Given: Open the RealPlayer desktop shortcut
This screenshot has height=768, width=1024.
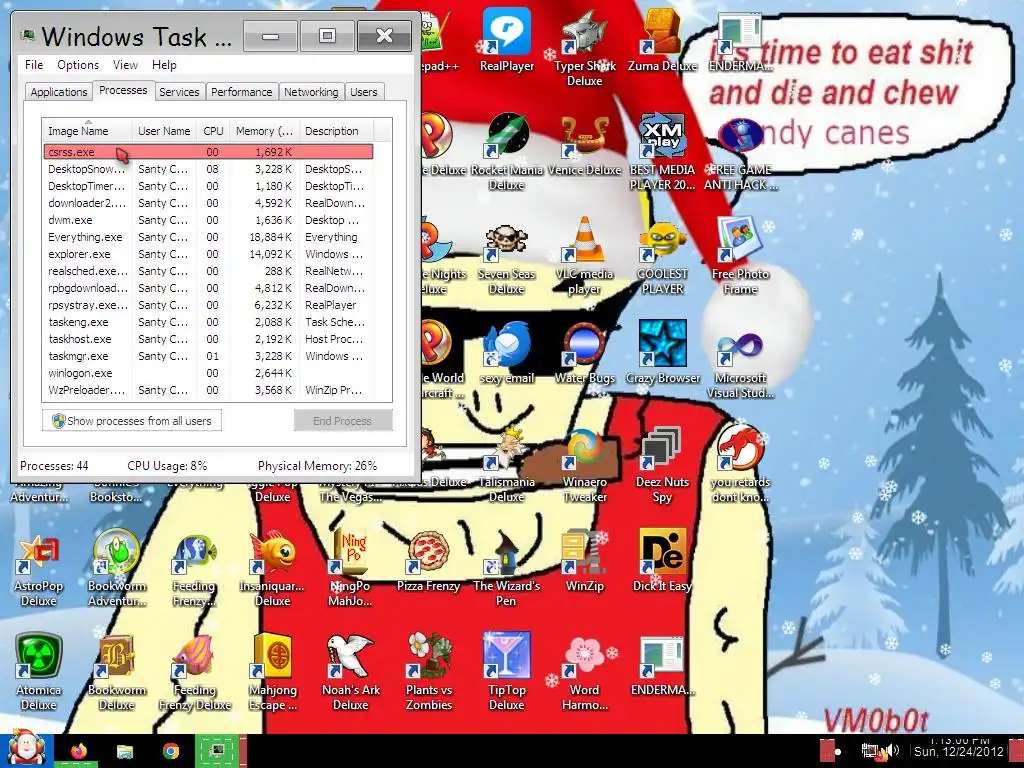Looking at the screenshot, I should point(507,39).
